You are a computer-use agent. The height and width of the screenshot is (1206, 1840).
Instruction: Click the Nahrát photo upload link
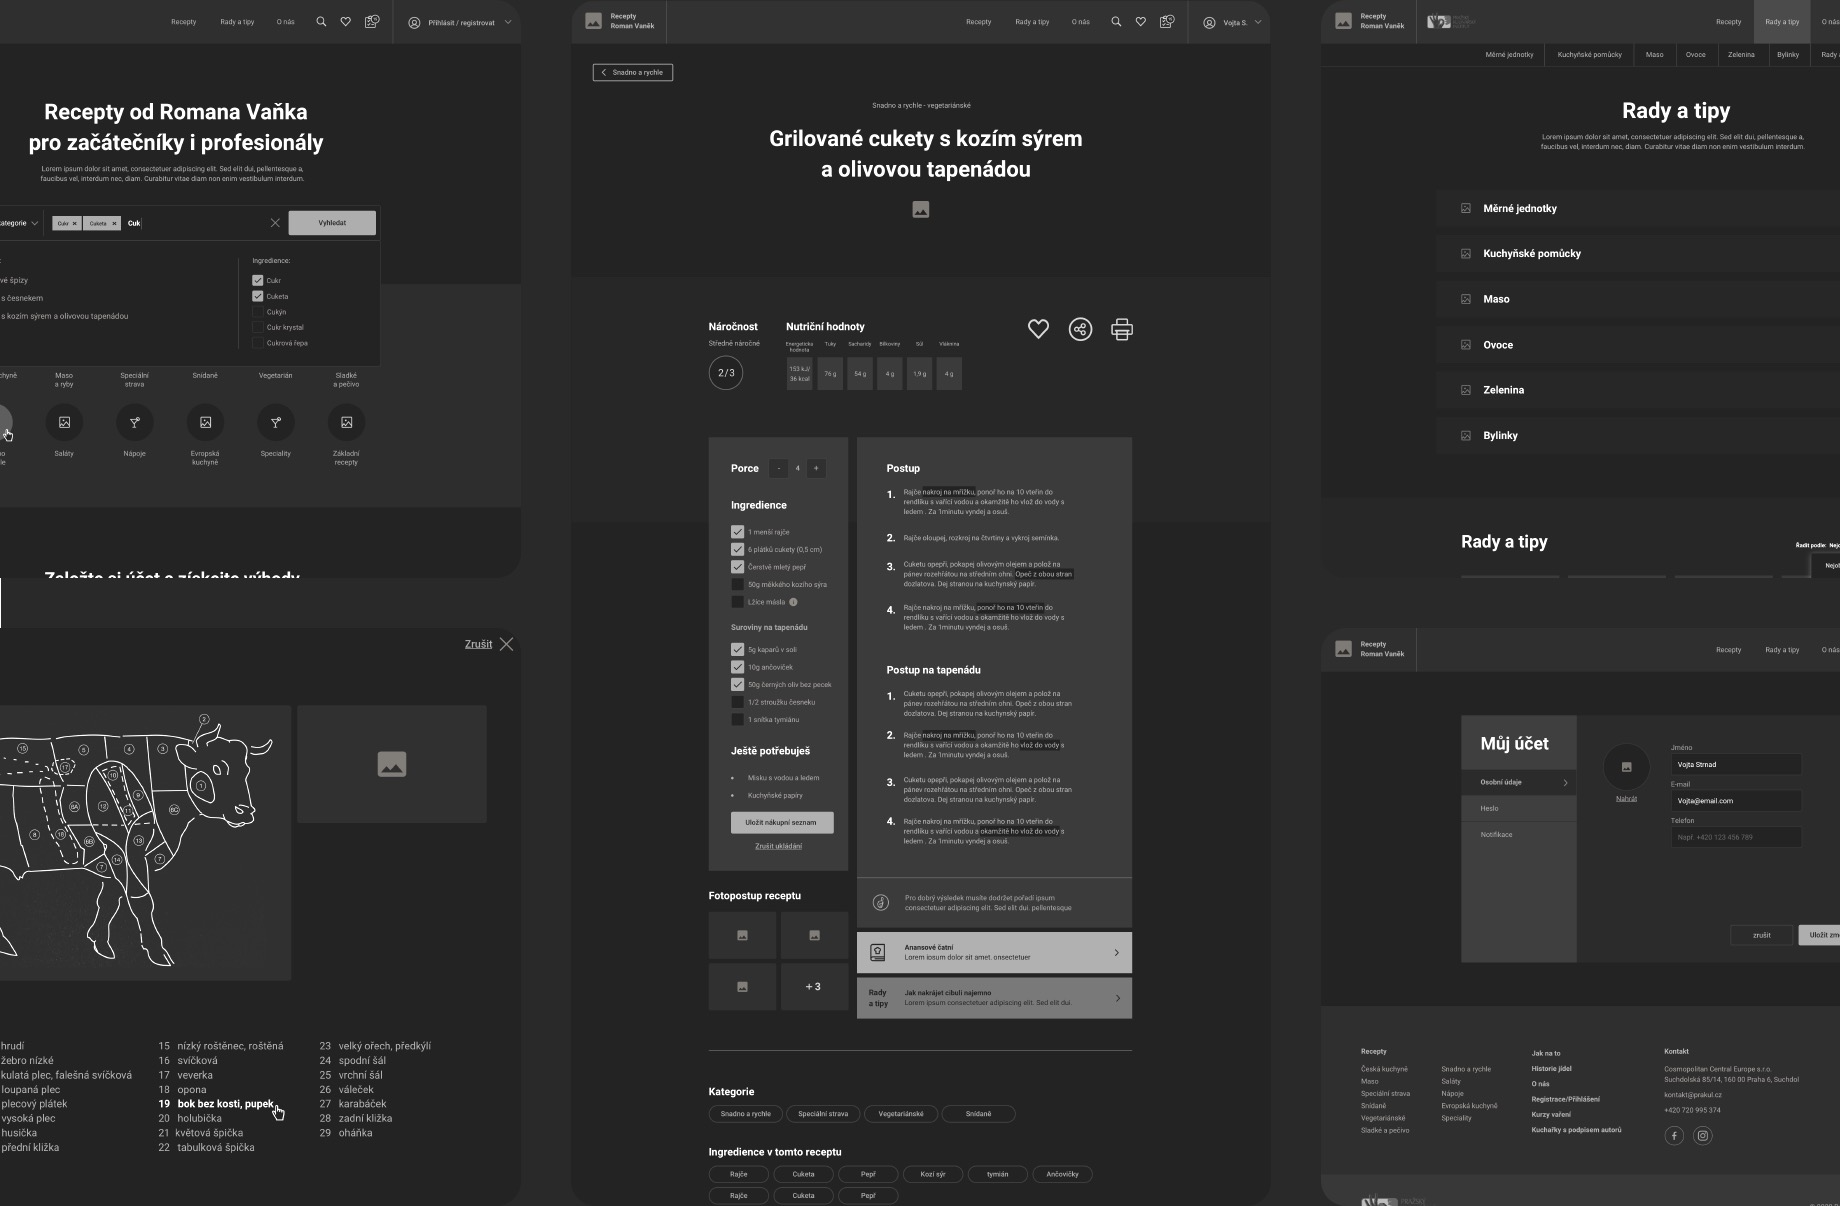[x=1626, y=799]
